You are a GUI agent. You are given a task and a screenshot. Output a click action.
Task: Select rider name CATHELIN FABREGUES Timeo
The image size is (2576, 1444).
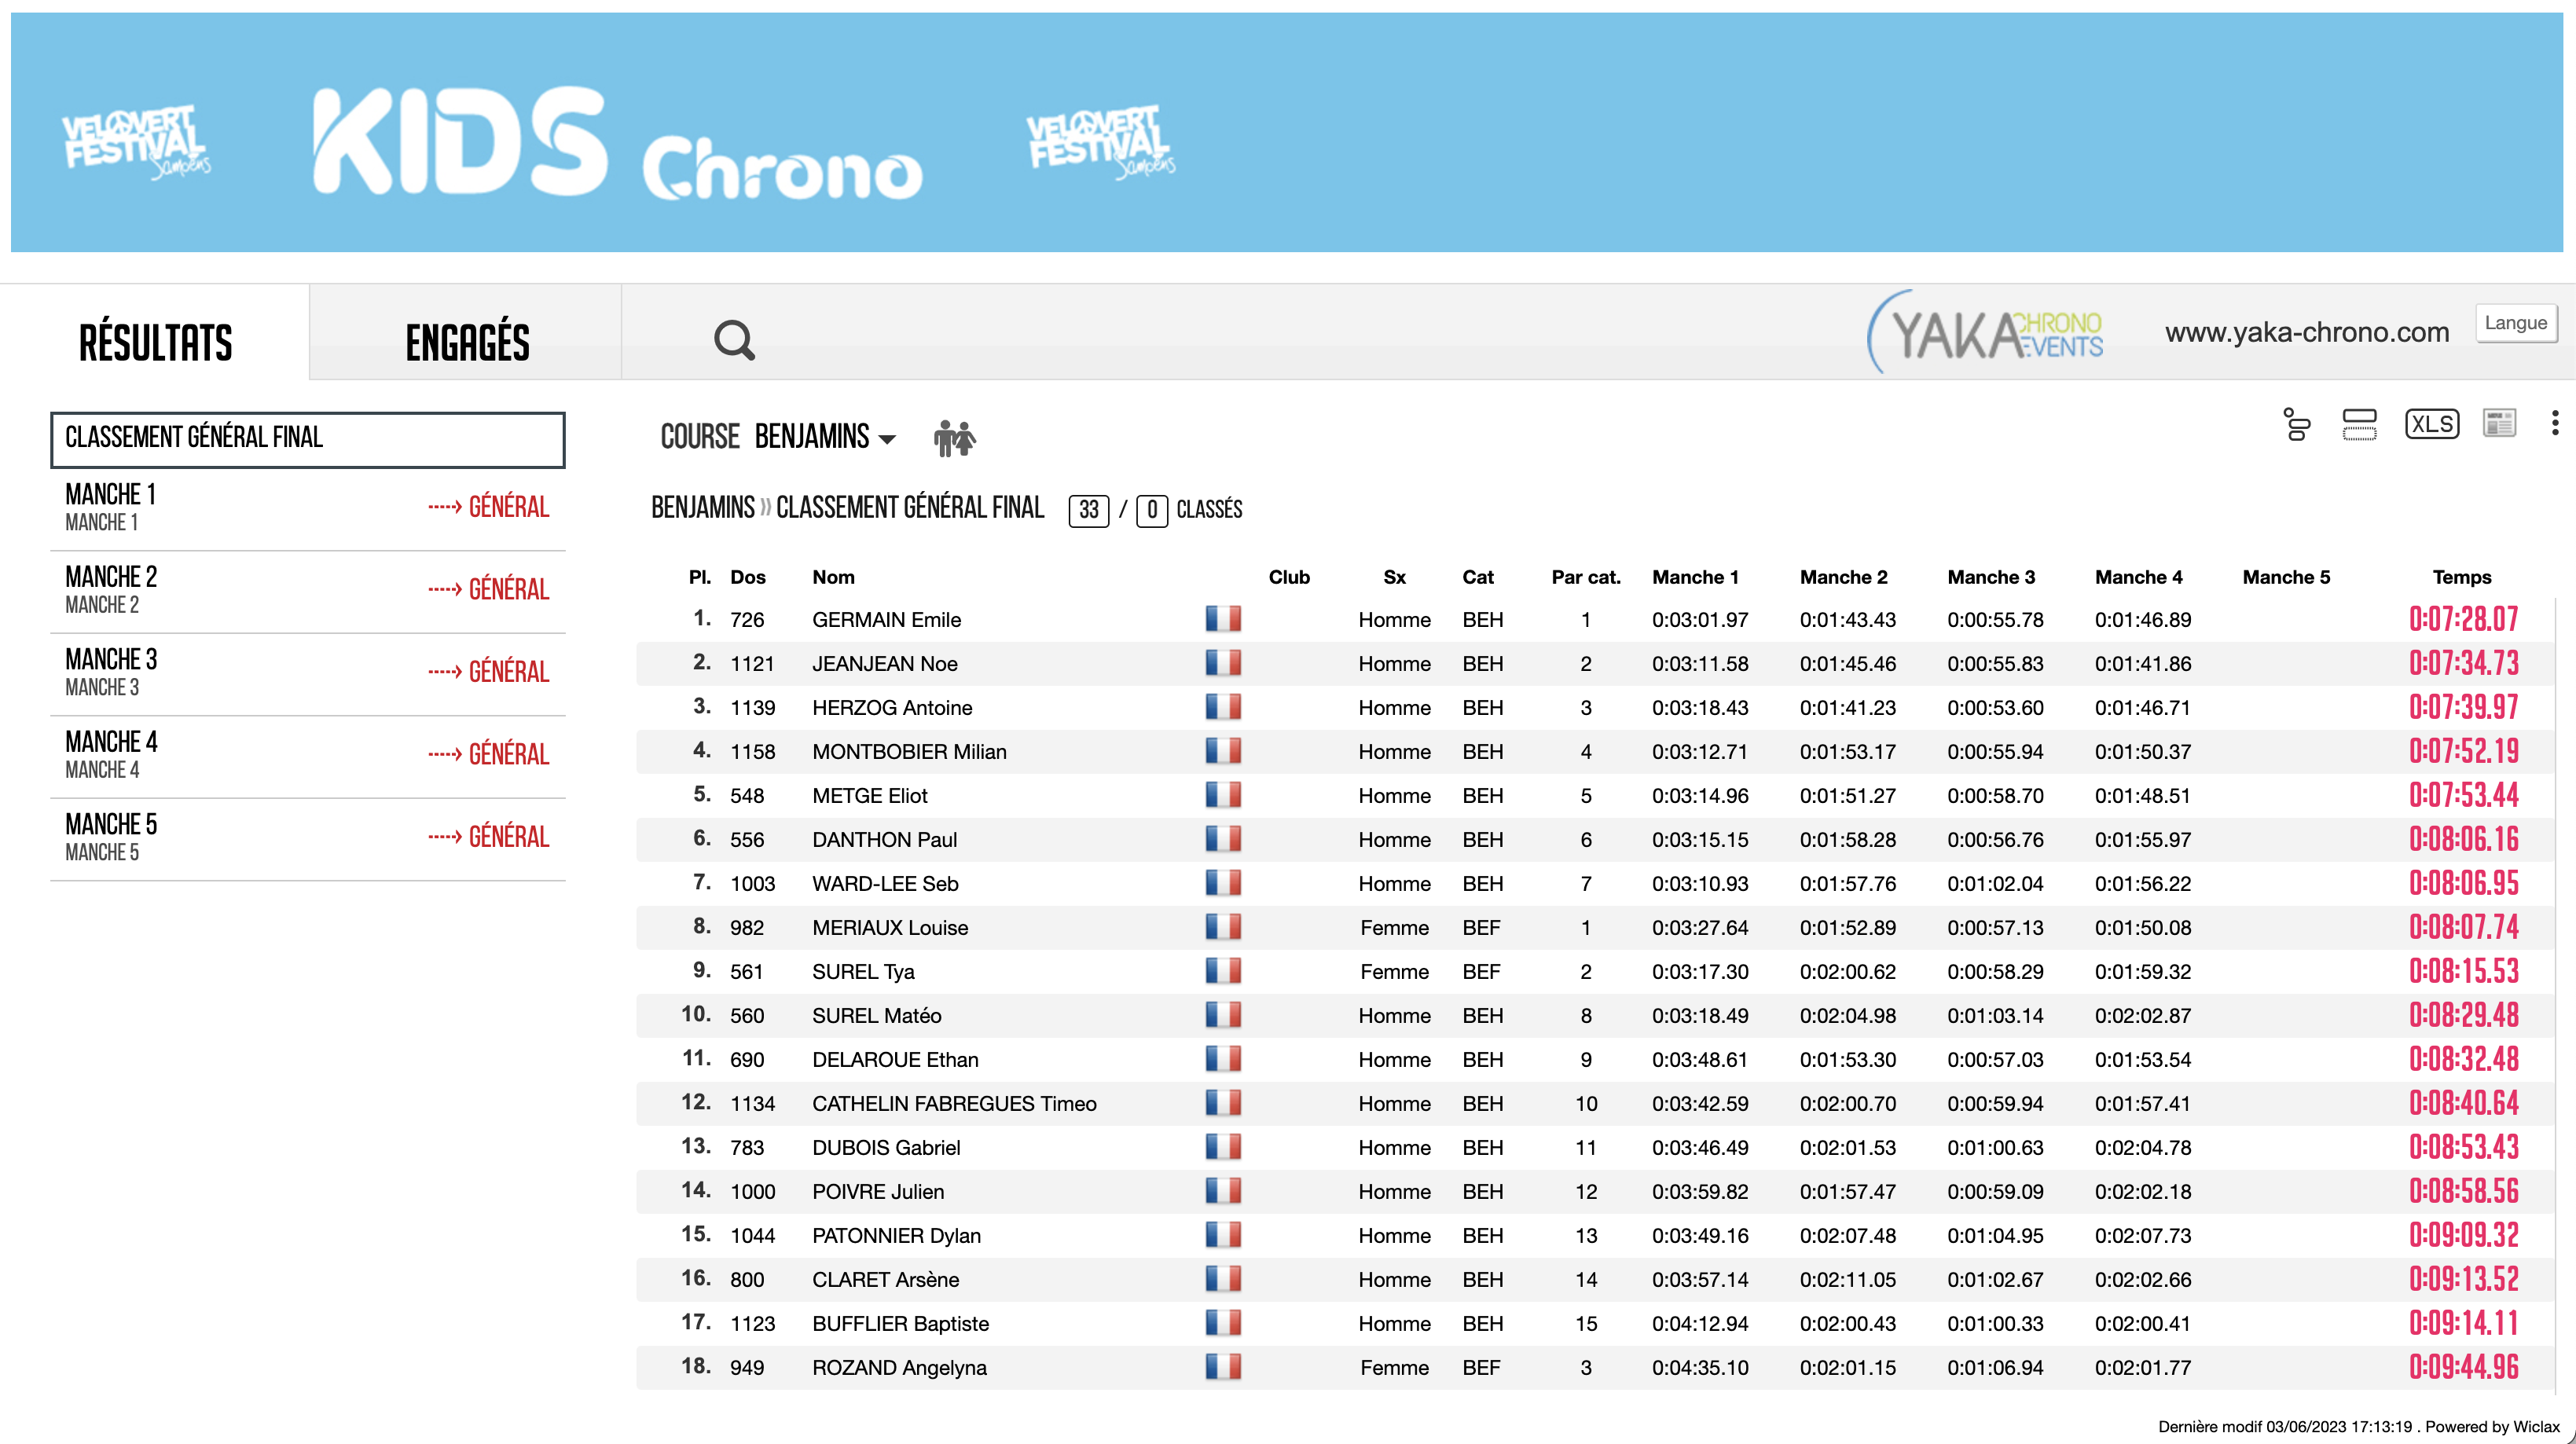coord(954,1104)
